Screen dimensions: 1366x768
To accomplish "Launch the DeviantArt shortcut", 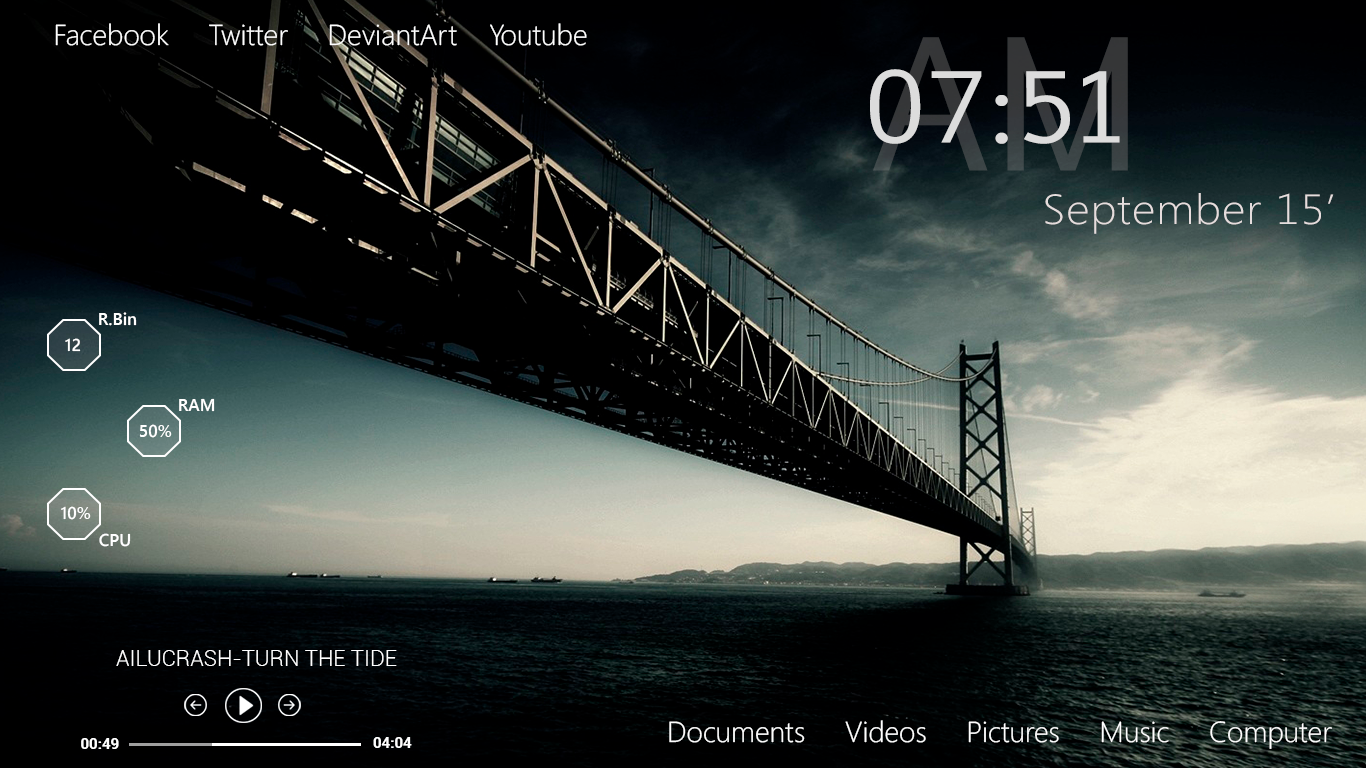I will (392, 36).
